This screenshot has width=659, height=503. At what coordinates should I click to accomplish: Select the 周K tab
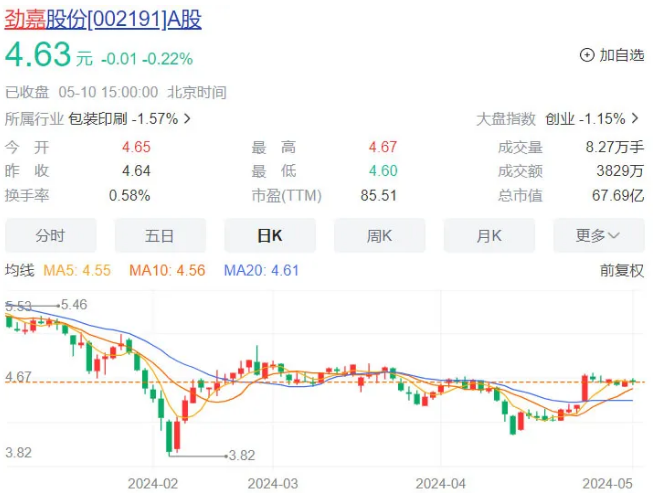tap(380, 236)
